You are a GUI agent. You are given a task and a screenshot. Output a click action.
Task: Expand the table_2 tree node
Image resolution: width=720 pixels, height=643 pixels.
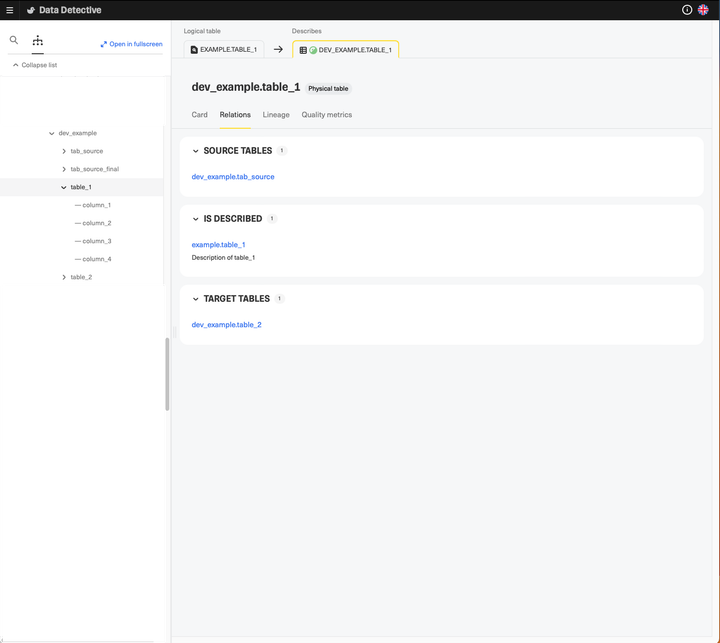pyautogui.click(x=64, y=277)
